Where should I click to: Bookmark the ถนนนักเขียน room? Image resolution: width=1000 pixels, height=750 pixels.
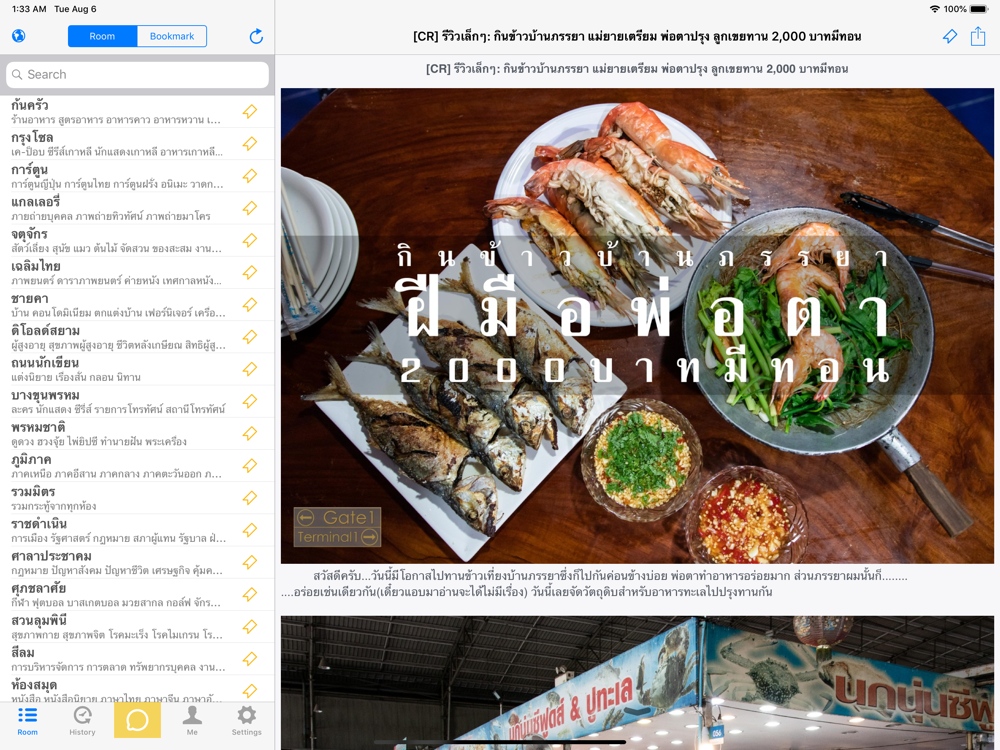(x=250, y=369)
